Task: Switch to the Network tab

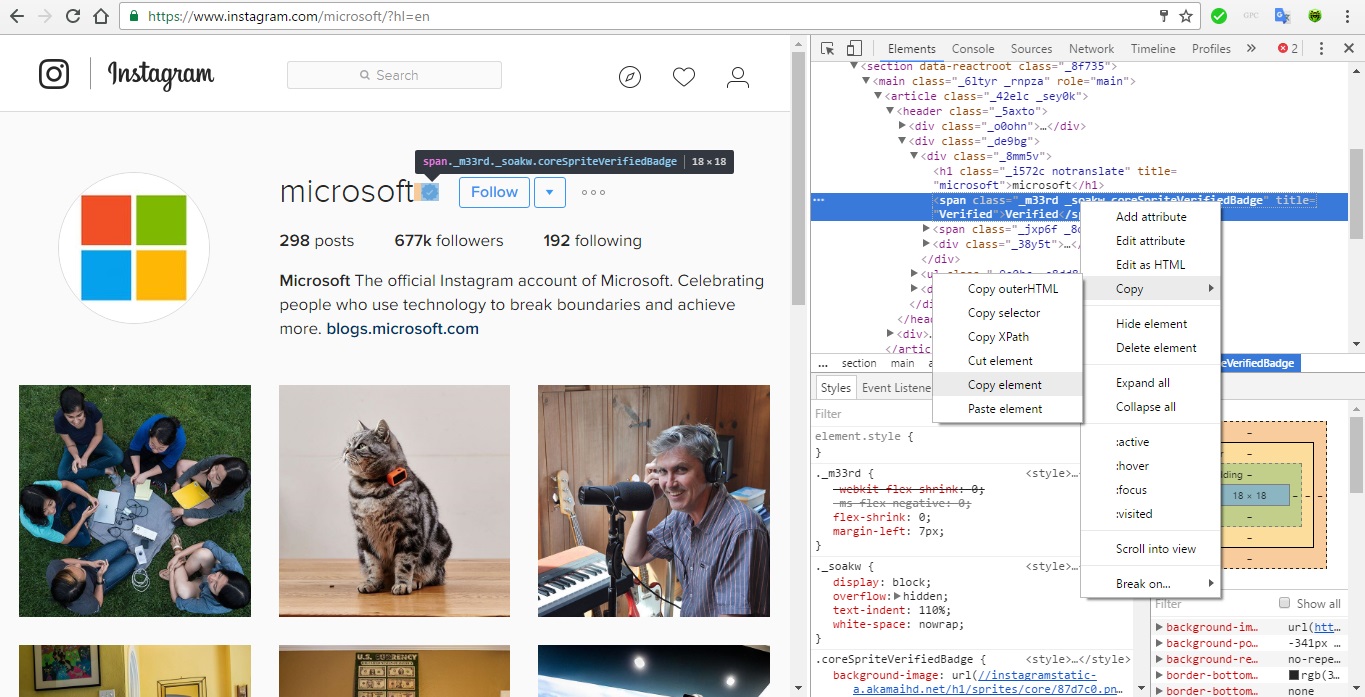Action: click(1091, 49)
